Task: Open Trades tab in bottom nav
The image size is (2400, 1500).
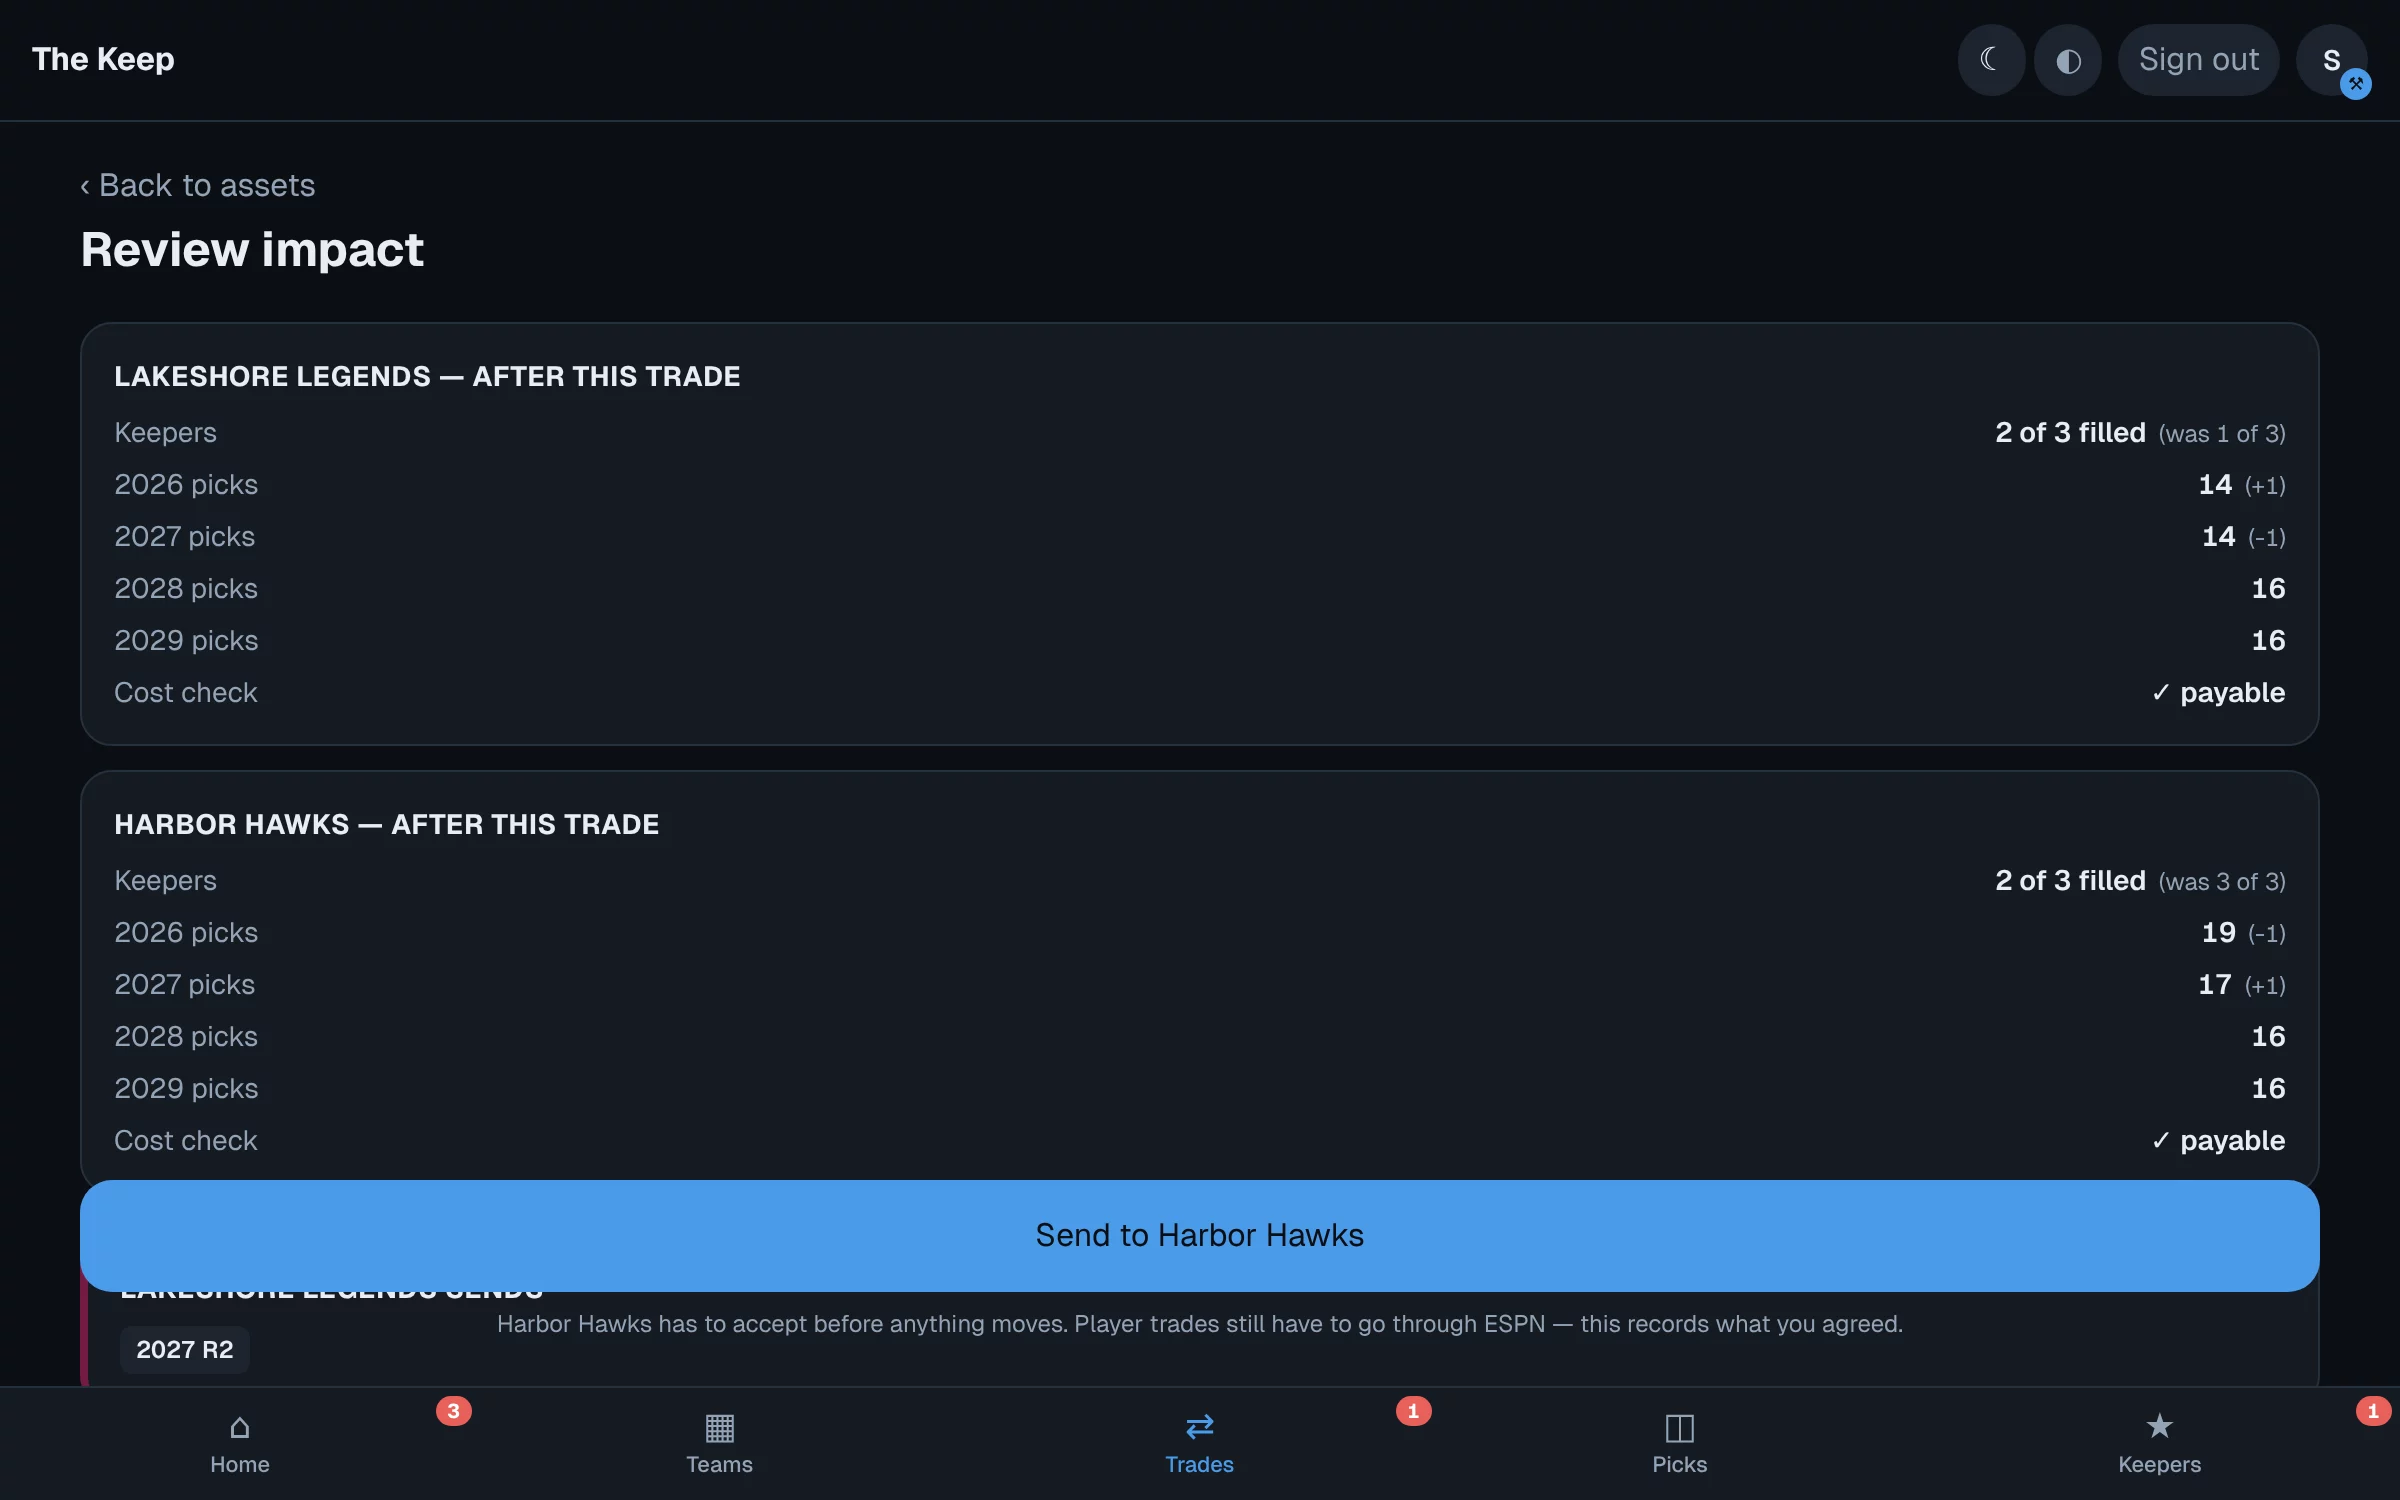Action: [1199, 1444]
